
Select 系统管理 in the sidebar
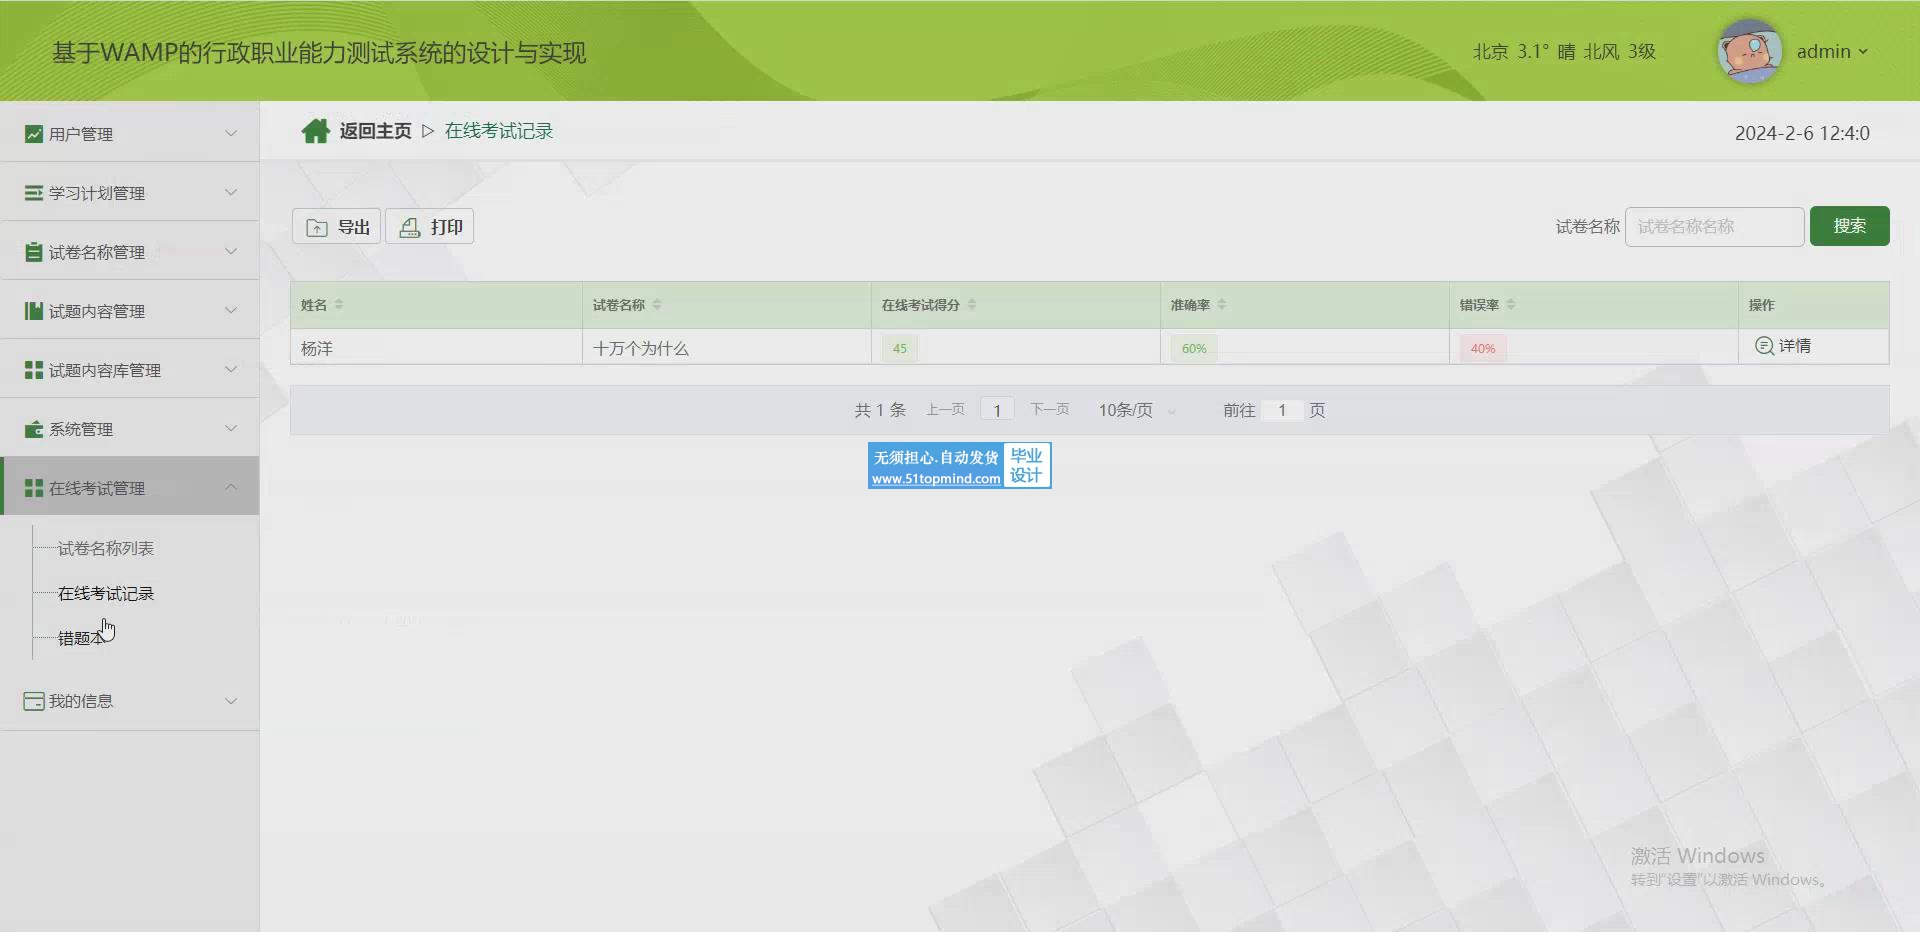[x=130, y=428]
